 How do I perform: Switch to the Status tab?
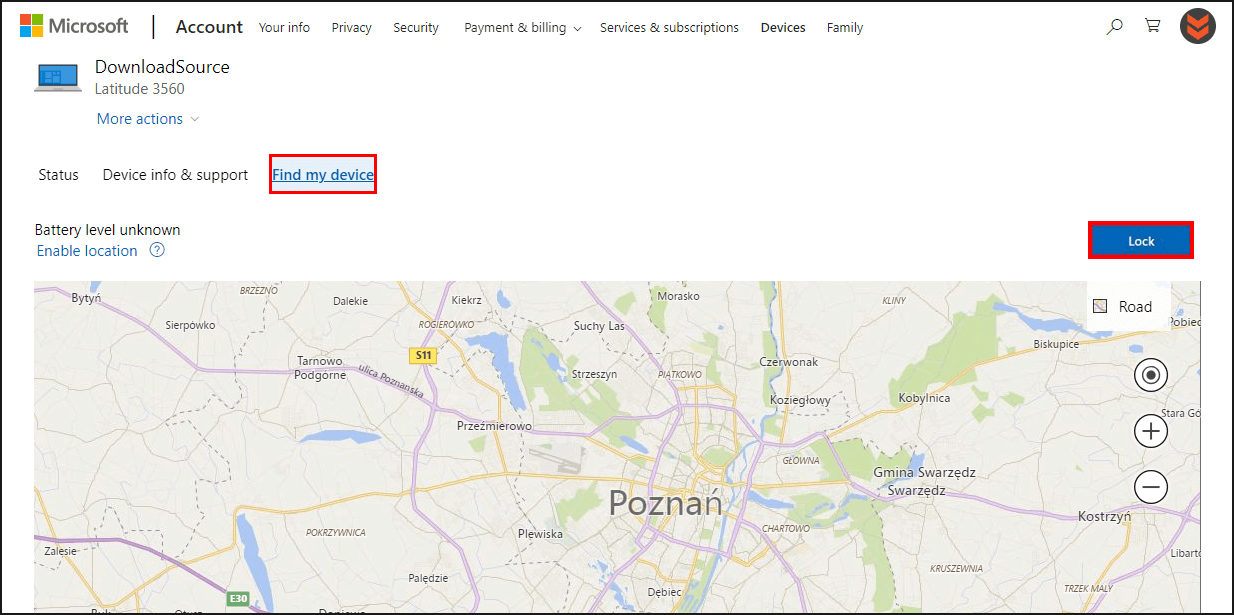click(58, 175)
